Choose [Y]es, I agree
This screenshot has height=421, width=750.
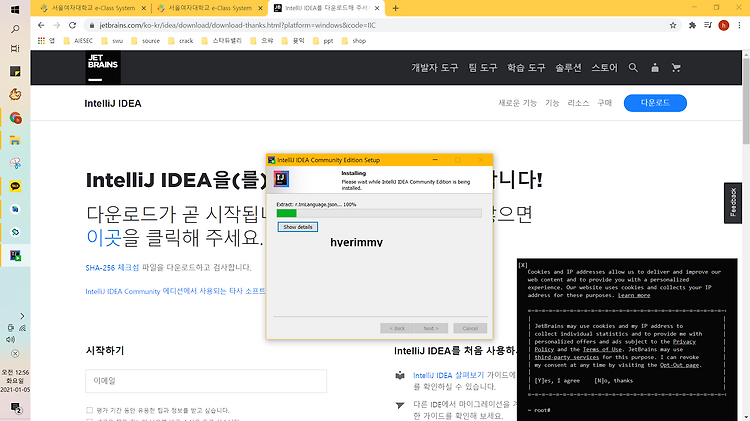557,381
